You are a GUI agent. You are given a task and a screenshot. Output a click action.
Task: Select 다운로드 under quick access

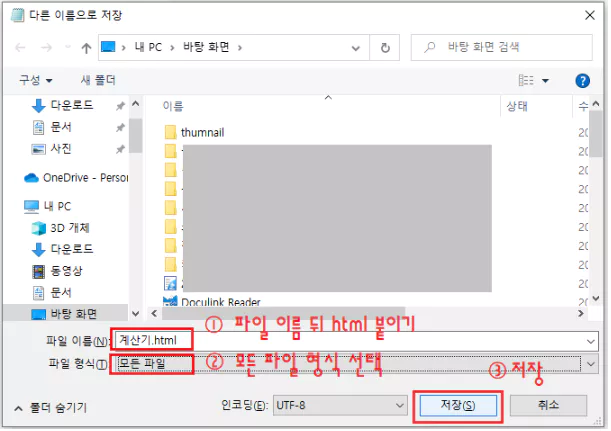click(x=72, y=105)
